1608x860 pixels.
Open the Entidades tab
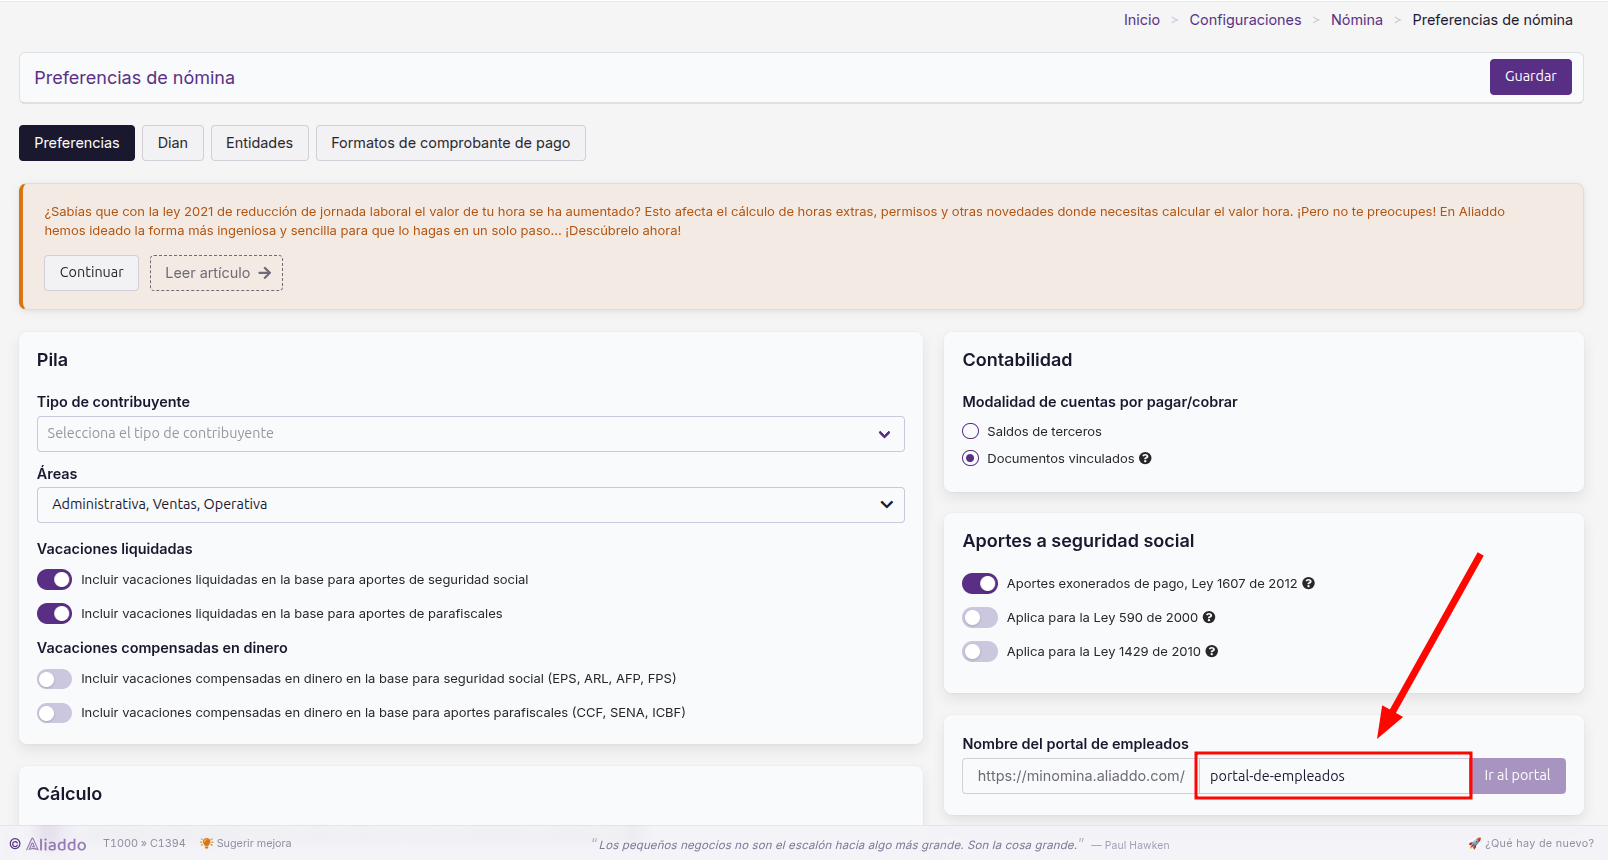pos(259,143)
